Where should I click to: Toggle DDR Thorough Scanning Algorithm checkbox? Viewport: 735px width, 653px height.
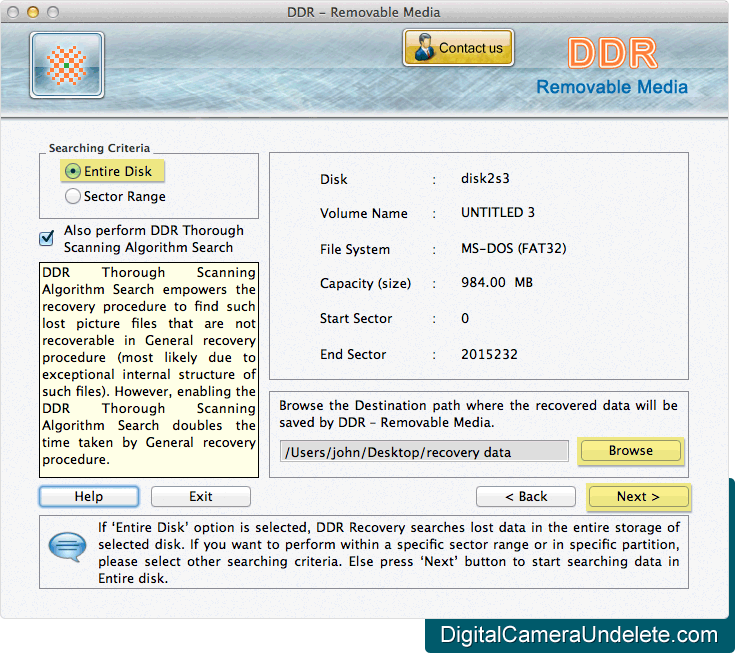point(46,238)
